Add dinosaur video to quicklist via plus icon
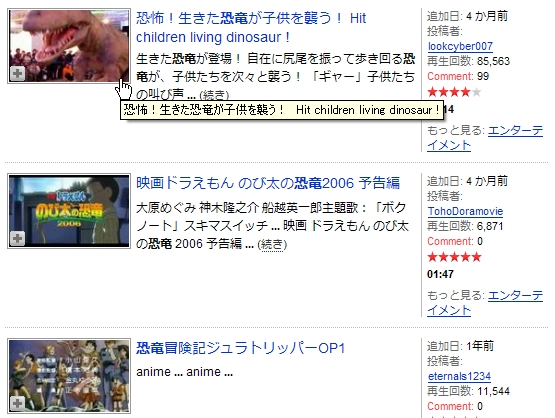 click(17, 73)
